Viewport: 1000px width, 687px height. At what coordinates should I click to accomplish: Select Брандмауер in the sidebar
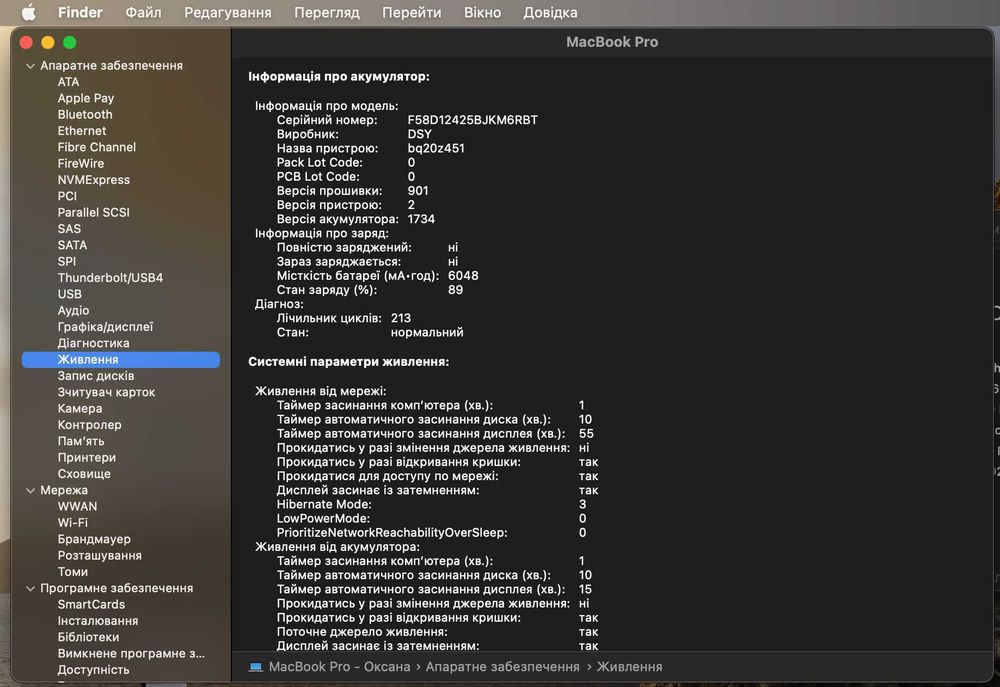[x=94, y=539]
